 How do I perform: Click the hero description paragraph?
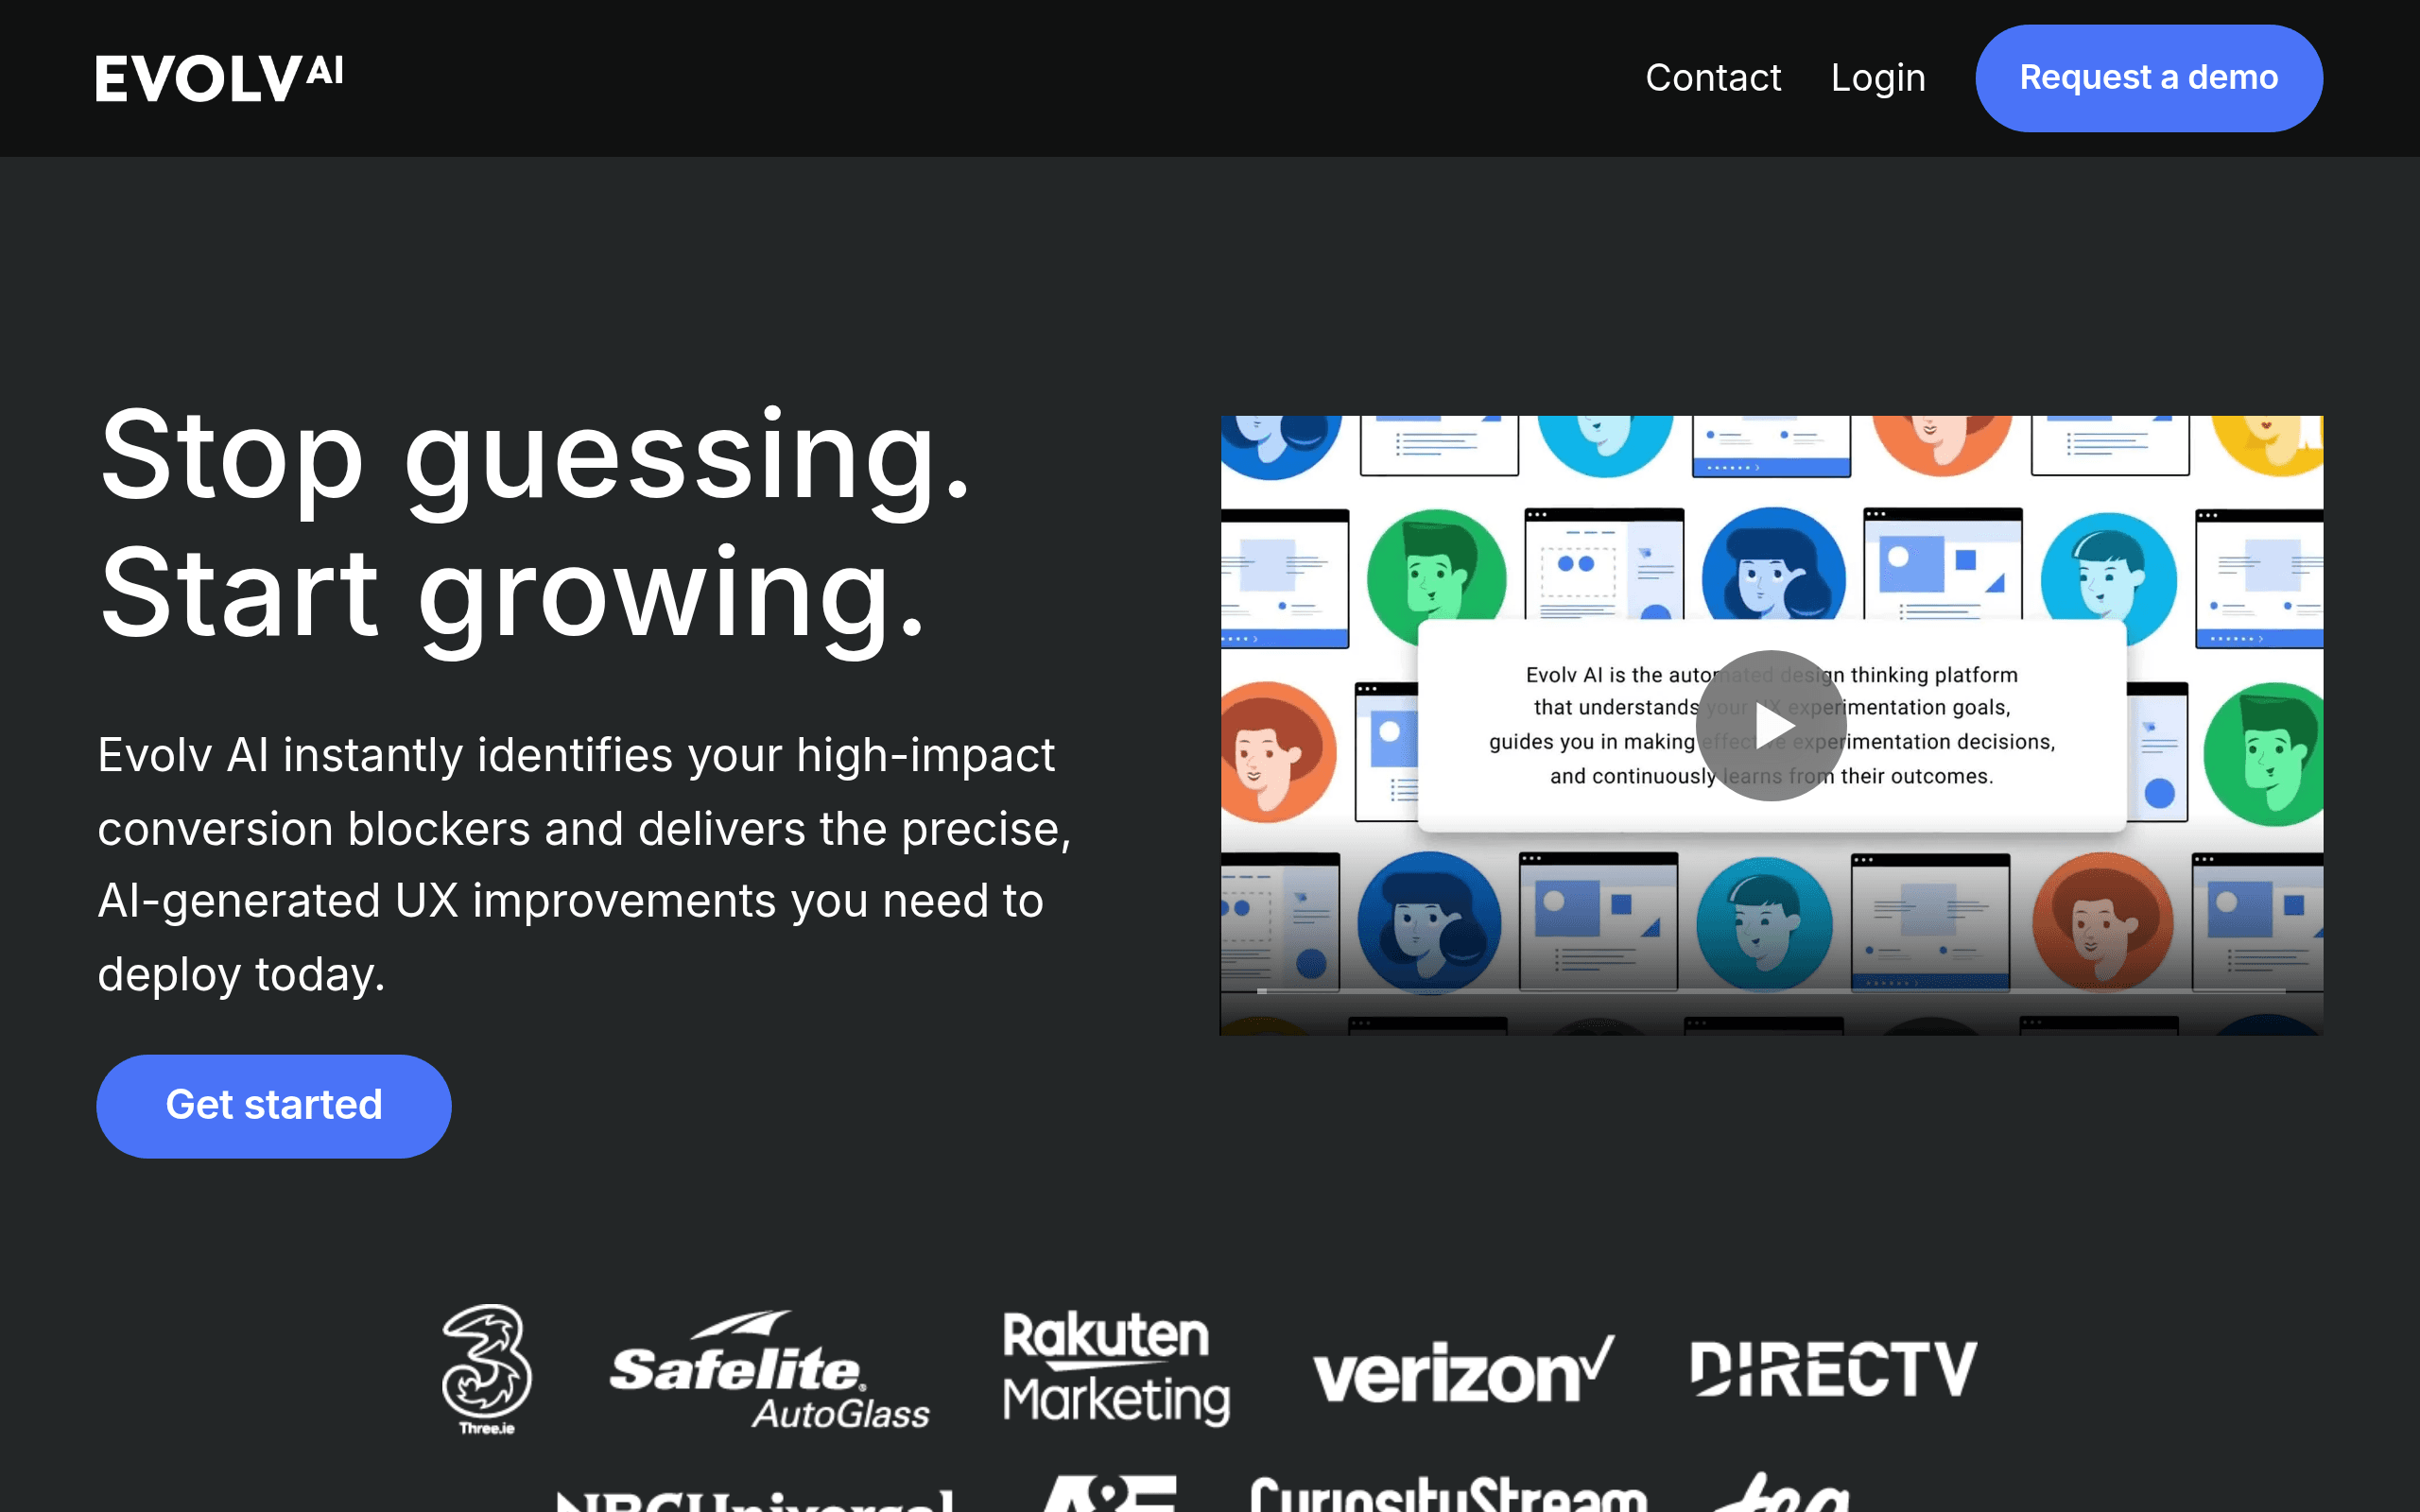(585, 864)
